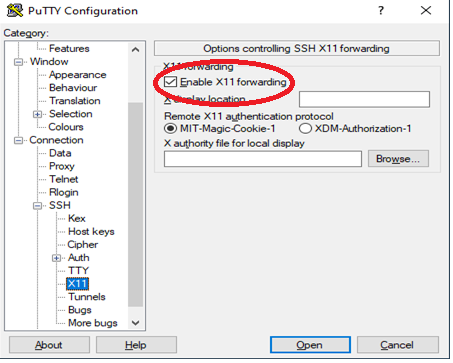The width and height of the screenshot is (453, 363).
Task: Select XDM-Authorization-1 radio button
Action: coord(305,128)
